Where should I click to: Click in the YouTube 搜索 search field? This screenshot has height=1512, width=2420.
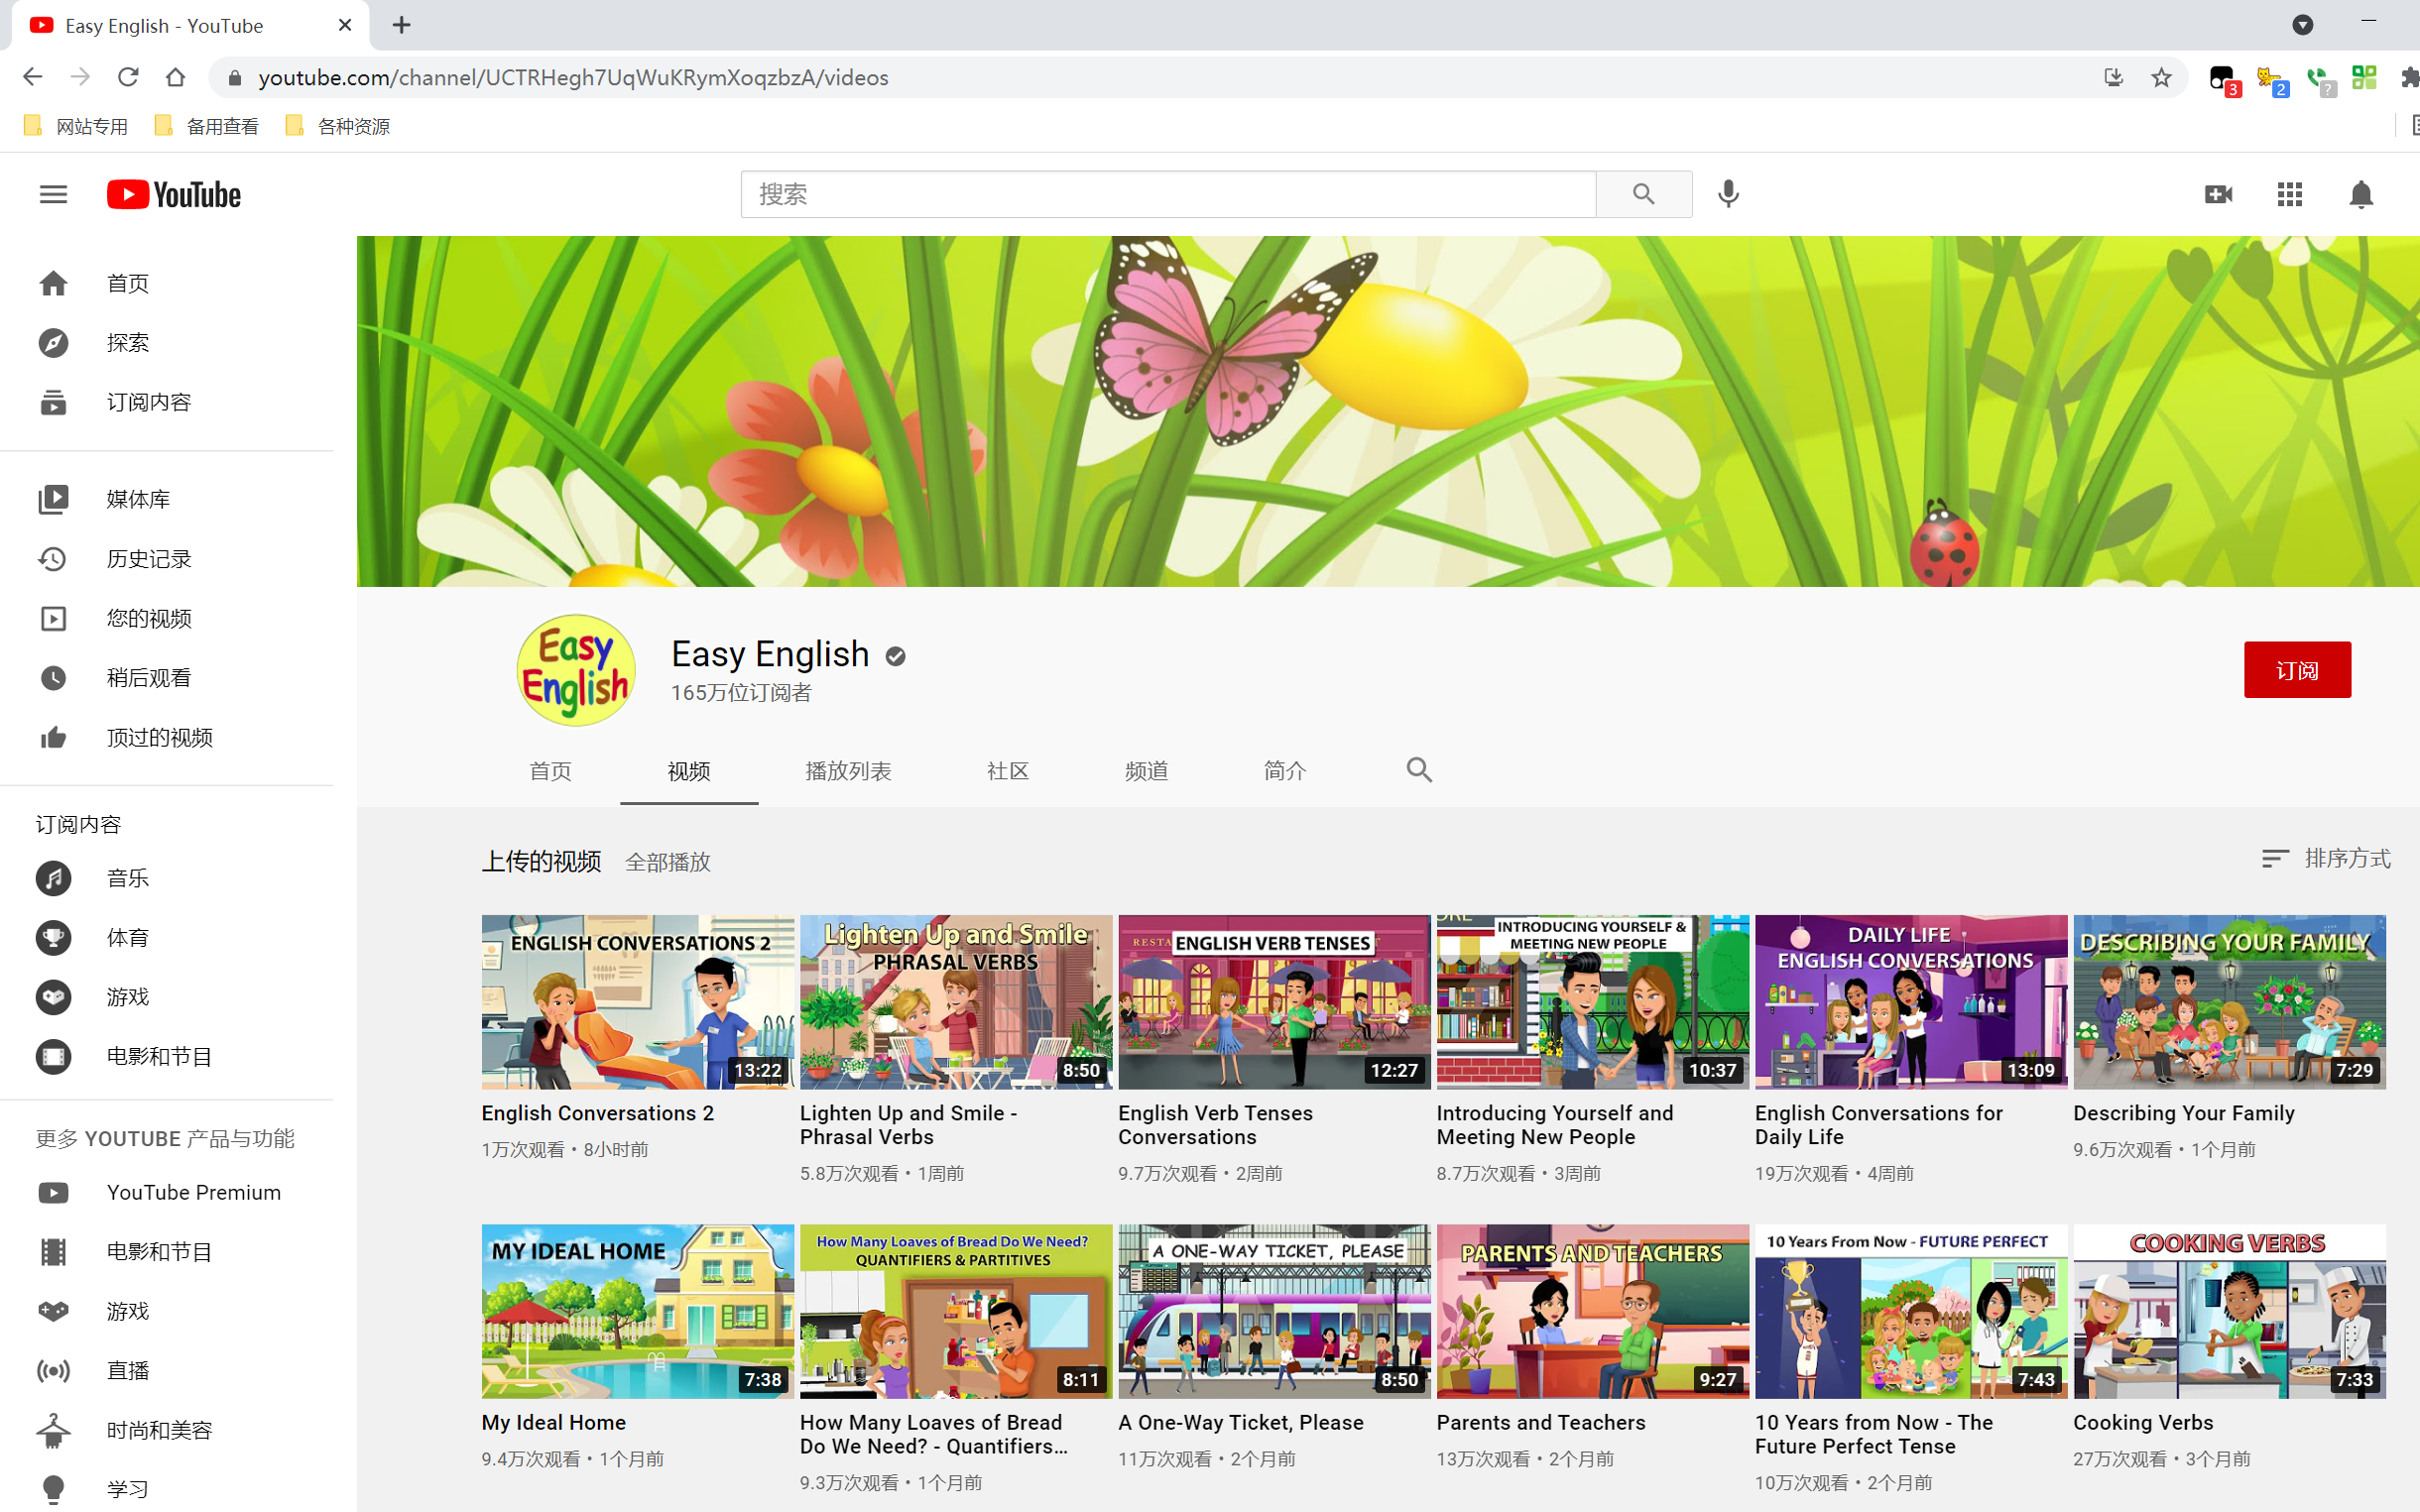1168,194
